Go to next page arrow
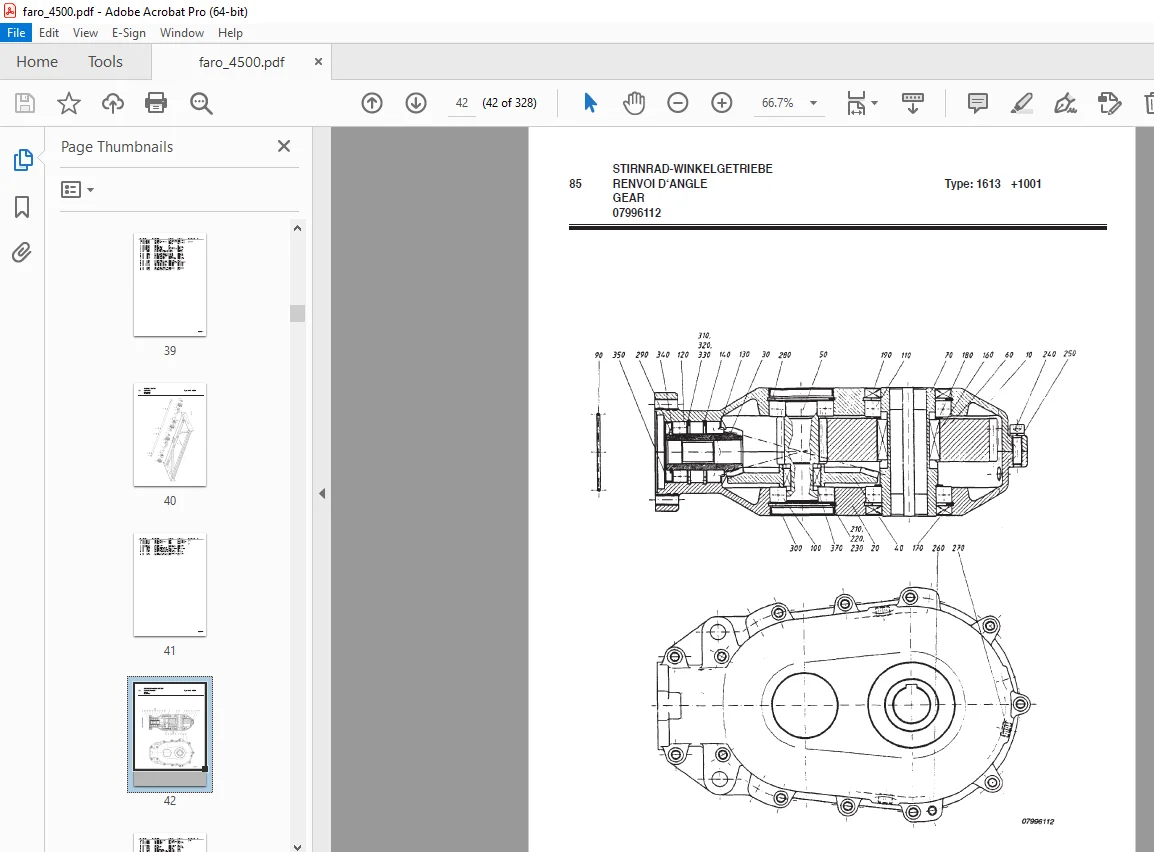1154x852 pixels. coord(416,103)
